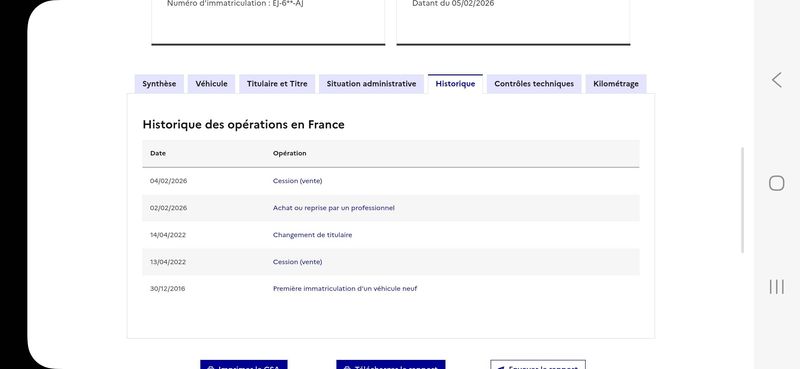Screen dimensions: 800x369
Task: Open the Véhicule tab
Action: (x=211, y=84)
